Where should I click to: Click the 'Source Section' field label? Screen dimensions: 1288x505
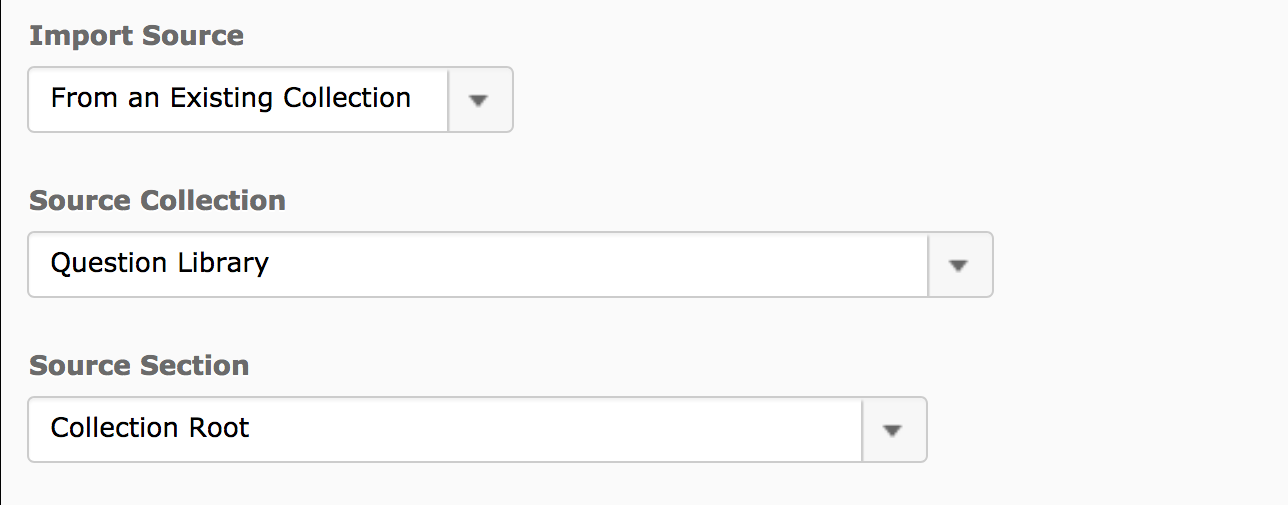pos(139,366)
